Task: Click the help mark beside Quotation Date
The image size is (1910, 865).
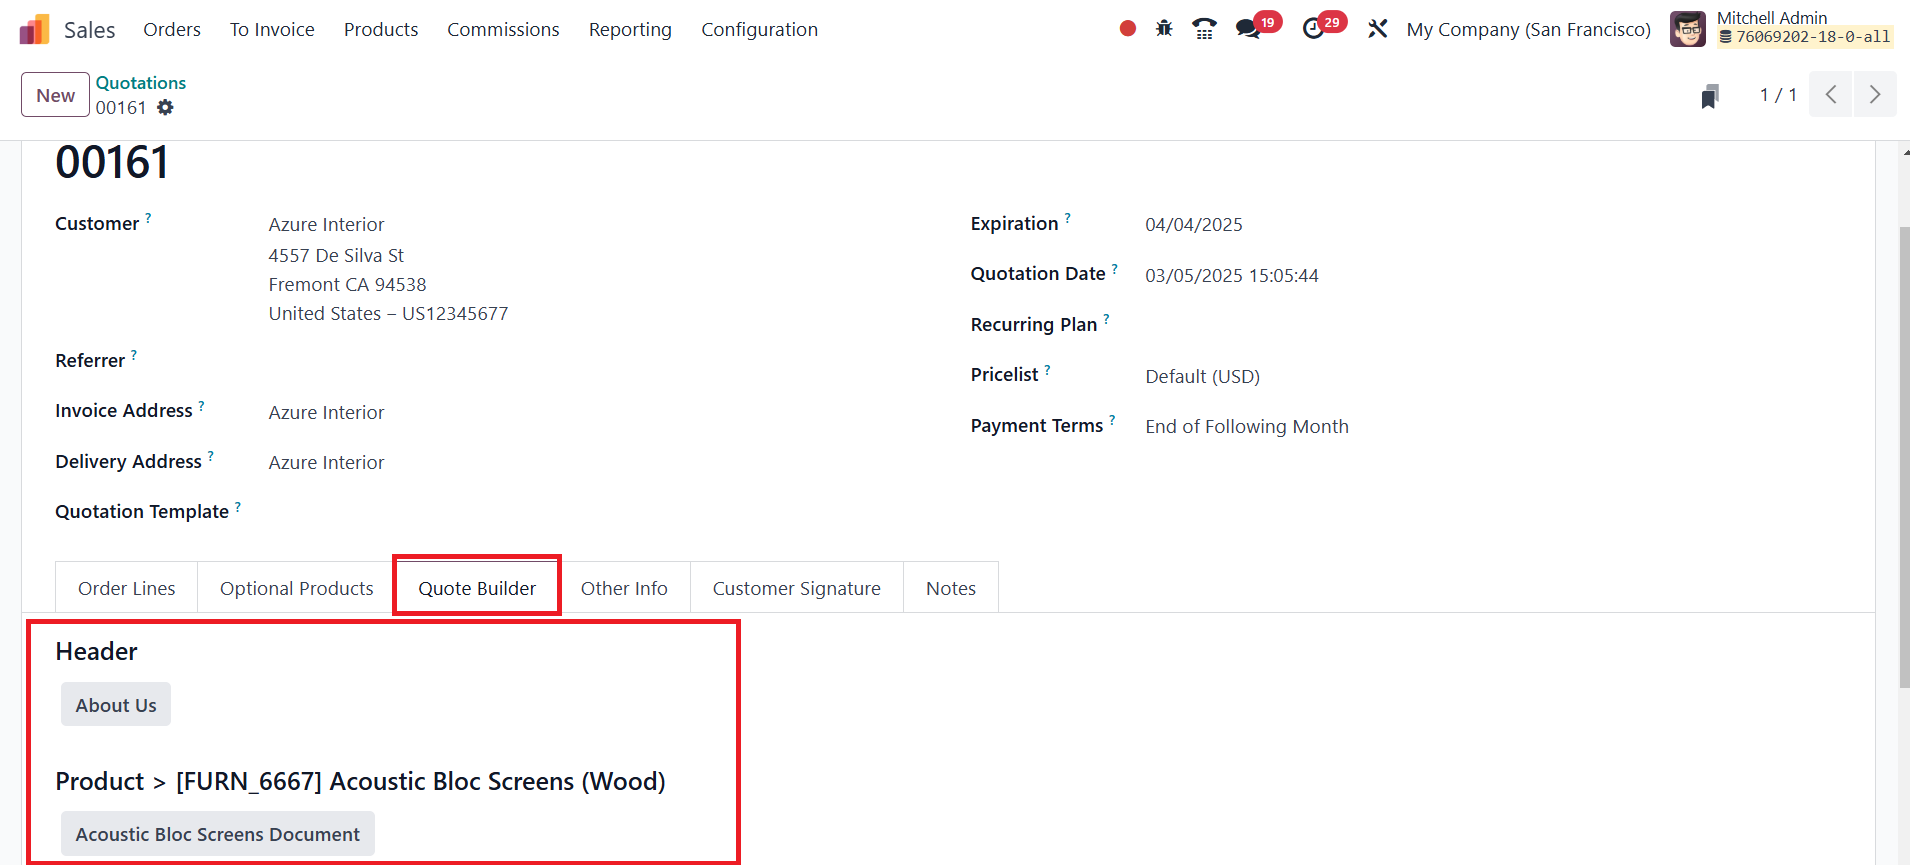Action: [x=1114, y=267]
